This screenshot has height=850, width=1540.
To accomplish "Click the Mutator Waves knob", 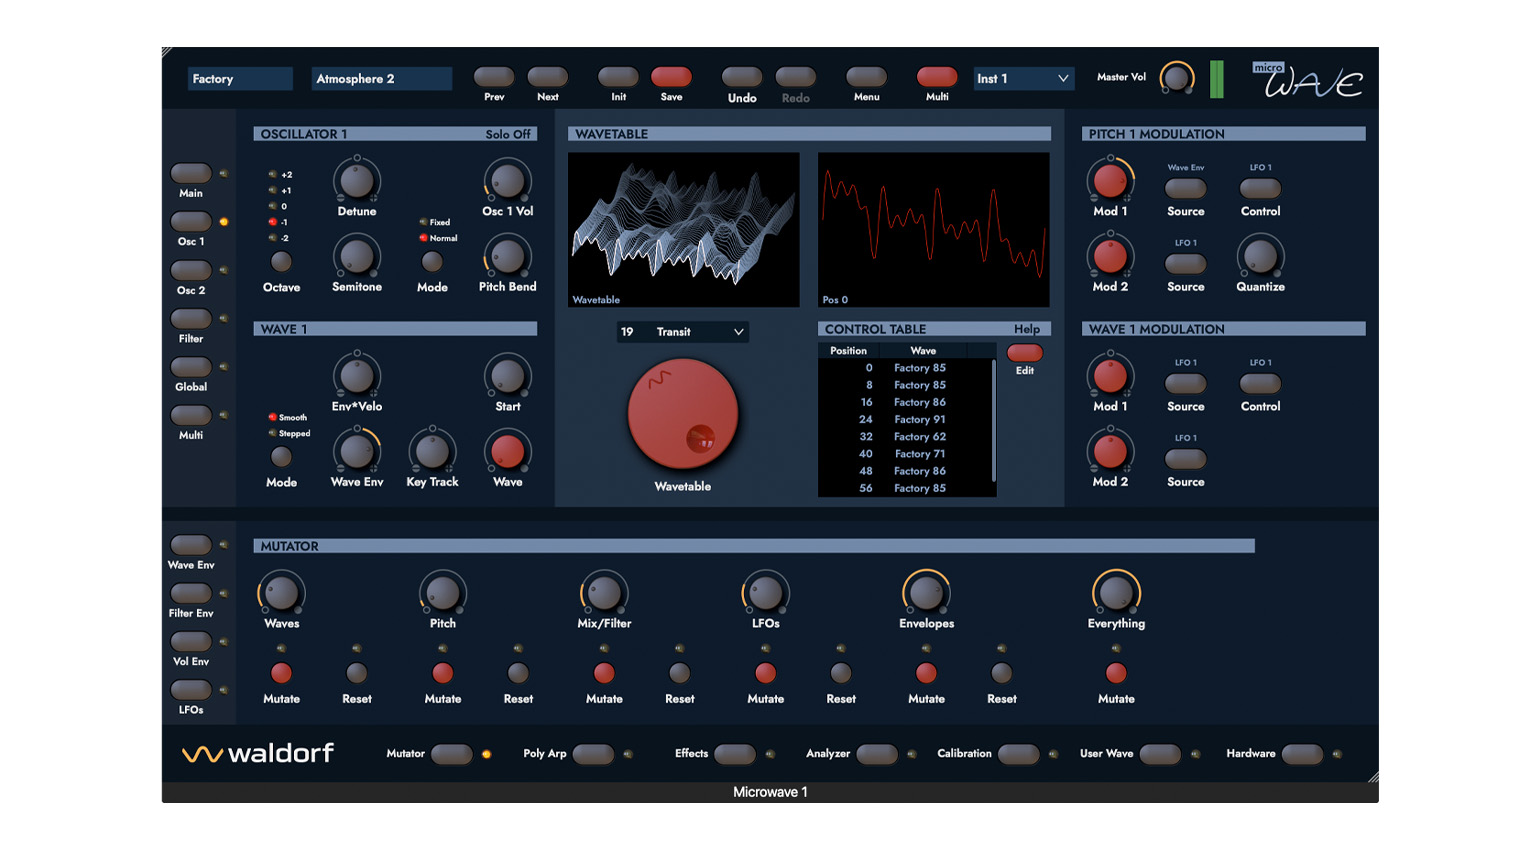I will point(282,593).
